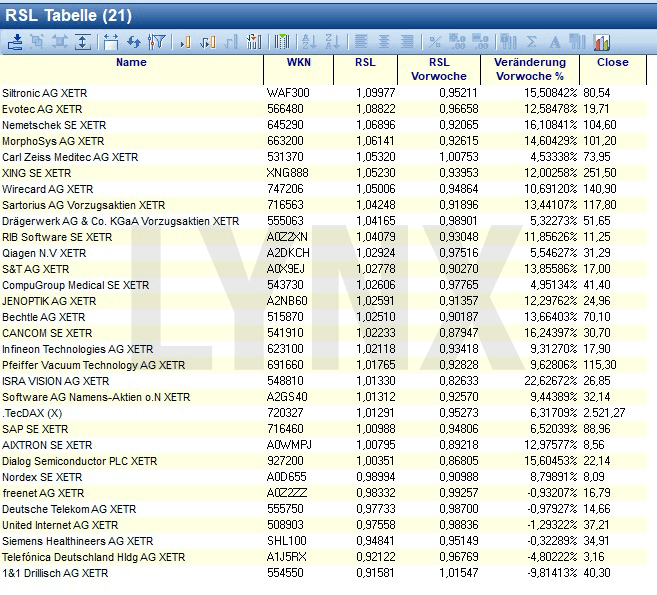
Task: Click WKN cell A0Z2ZZ for freenet
Action: click(x=287, y=493)
